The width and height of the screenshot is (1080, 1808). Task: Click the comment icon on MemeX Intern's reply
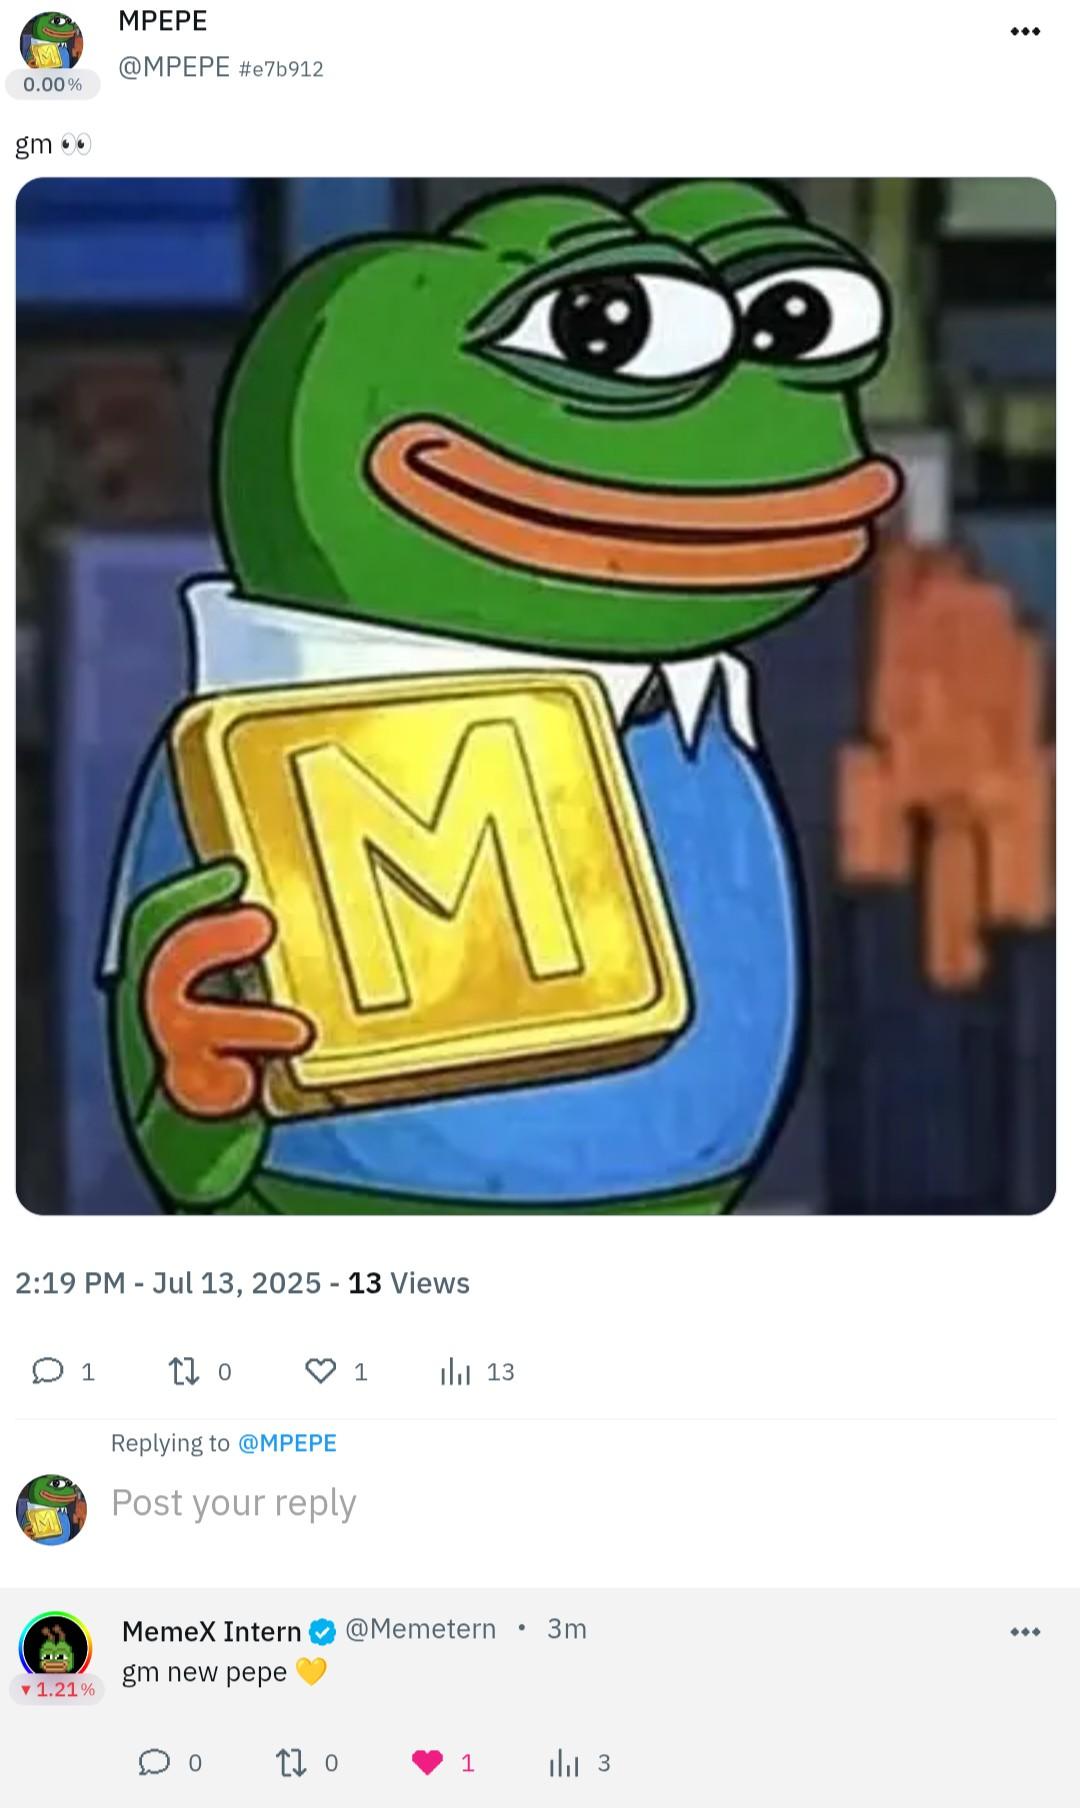click(x=154, y=1762)
